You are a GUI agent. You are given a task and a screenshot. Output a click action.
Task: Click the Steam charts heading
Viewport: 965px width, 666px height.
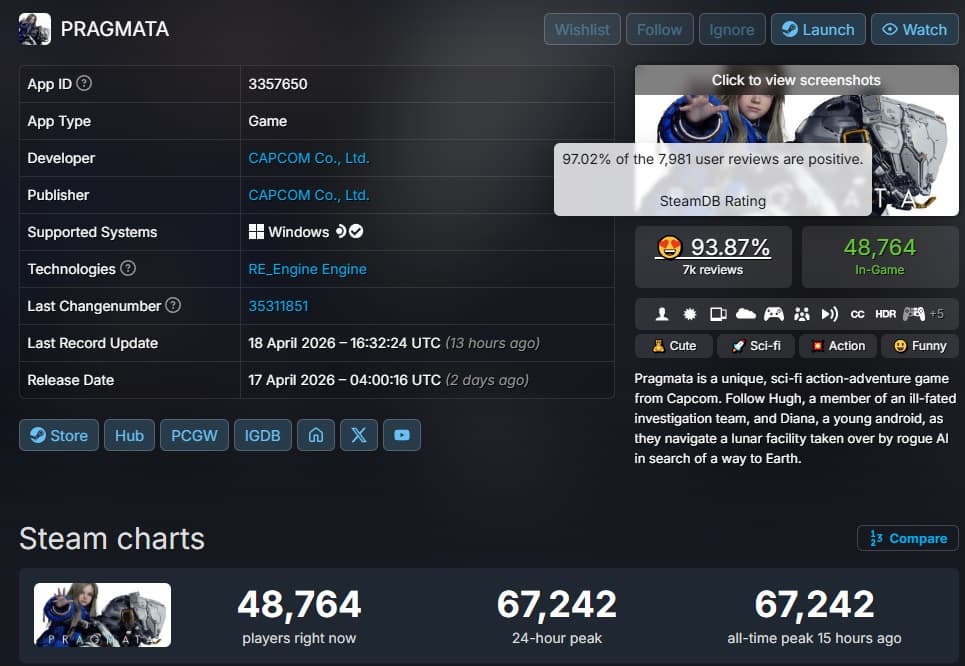[x=112, y=539]
